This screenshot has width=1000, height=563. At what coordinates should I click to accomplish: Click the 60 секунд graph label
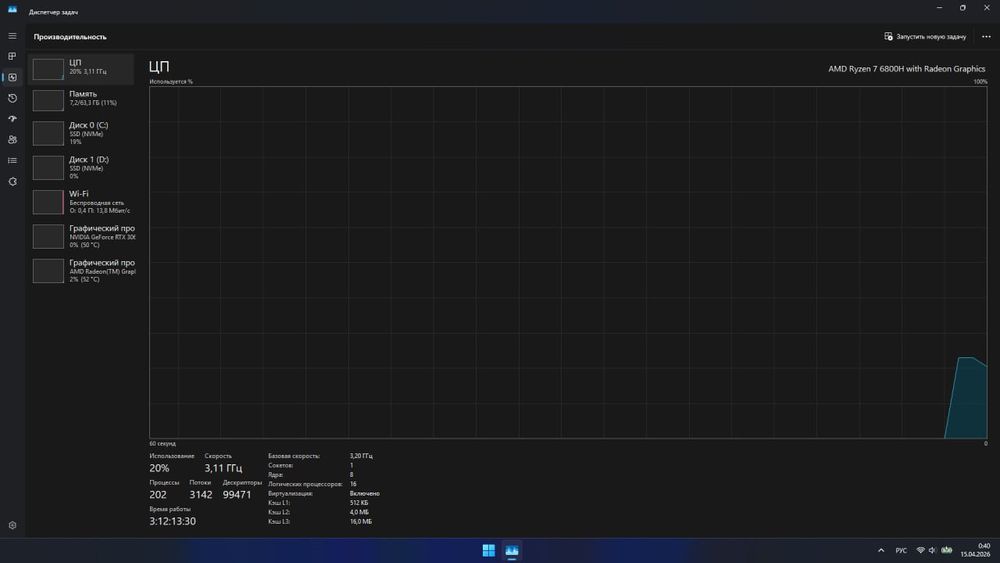(162, 443)
